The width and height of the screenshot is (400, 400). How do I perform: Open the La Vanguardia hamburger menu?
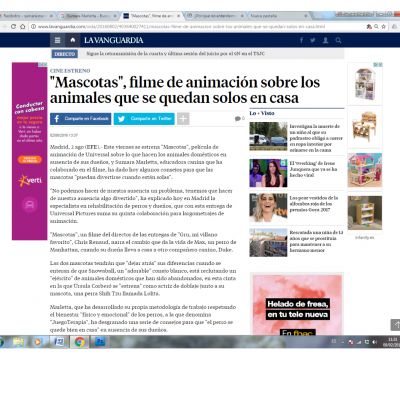coord(57,40)
